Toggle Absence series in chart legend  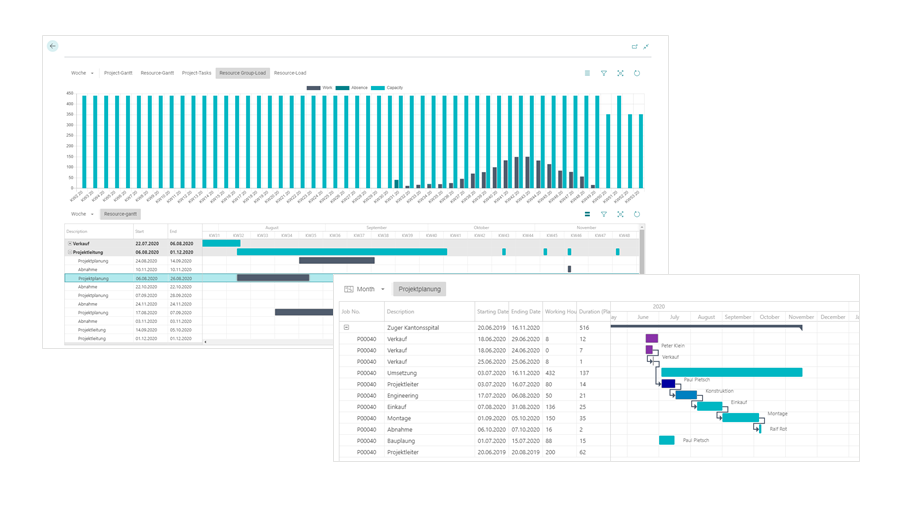[x=352, y=87]
